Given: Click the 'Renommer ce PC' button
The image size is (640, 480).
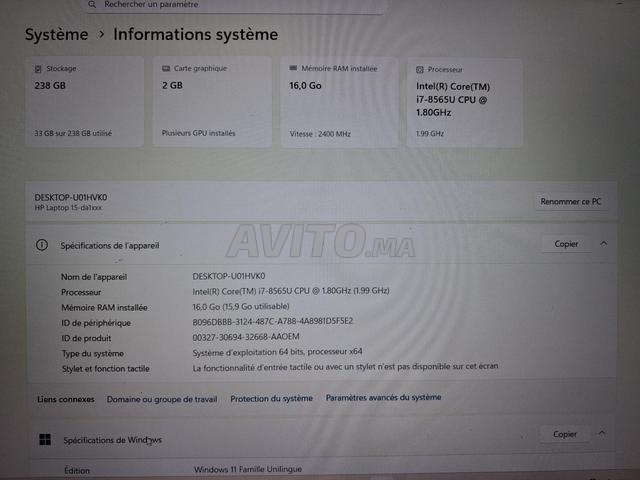Looking at the screenshot, I should [x=571, y=202].
